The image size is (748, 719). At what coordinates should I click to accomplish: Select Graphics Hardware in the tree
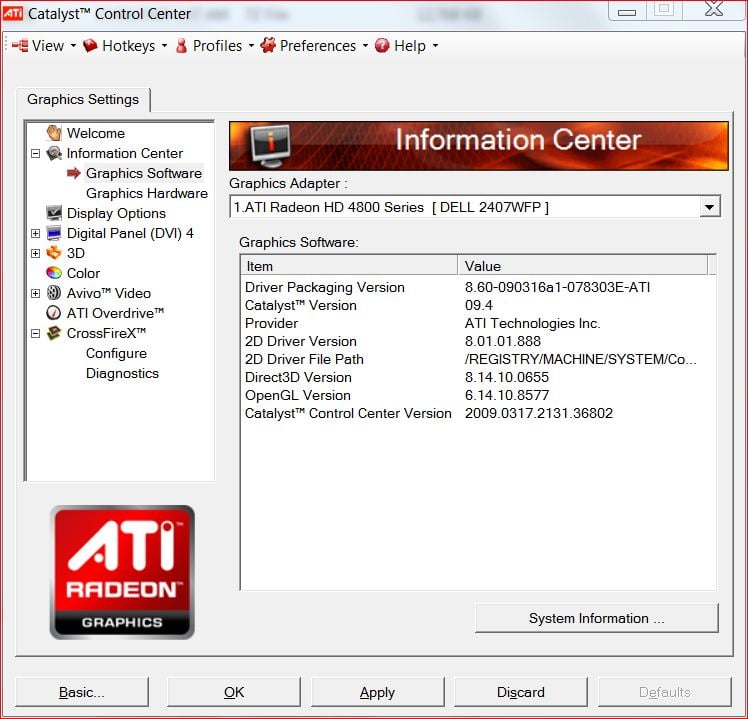coord(146,193)
